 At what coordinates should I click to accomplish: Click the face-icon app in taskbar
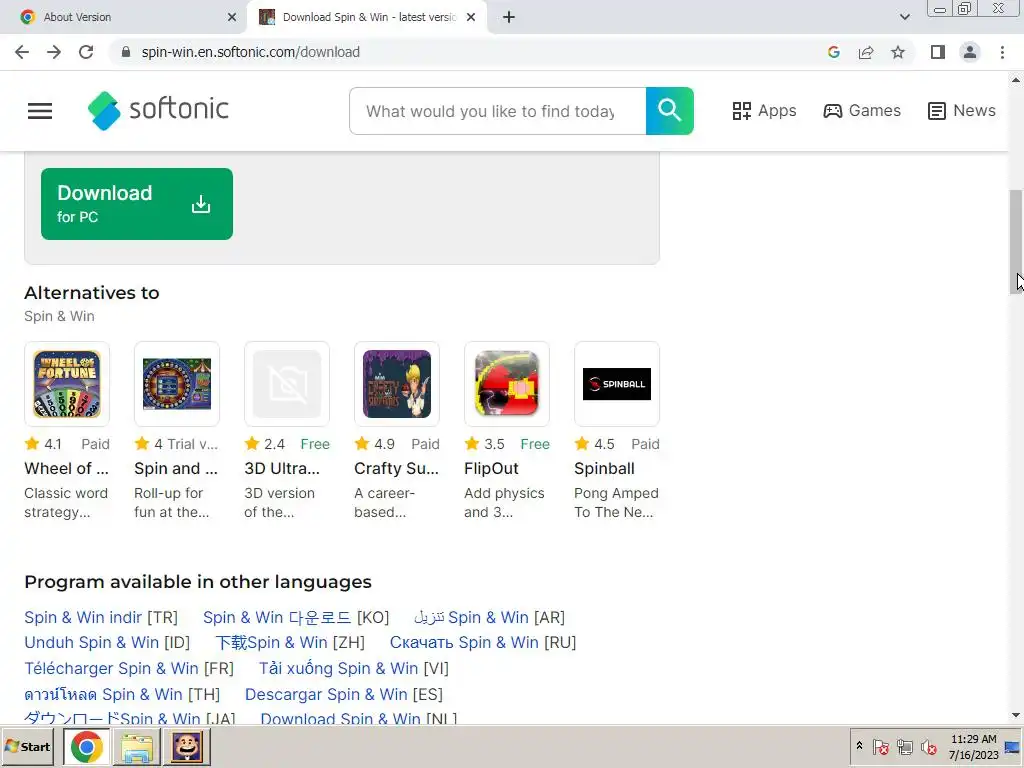pyautogui.click(x=187, y=746)
